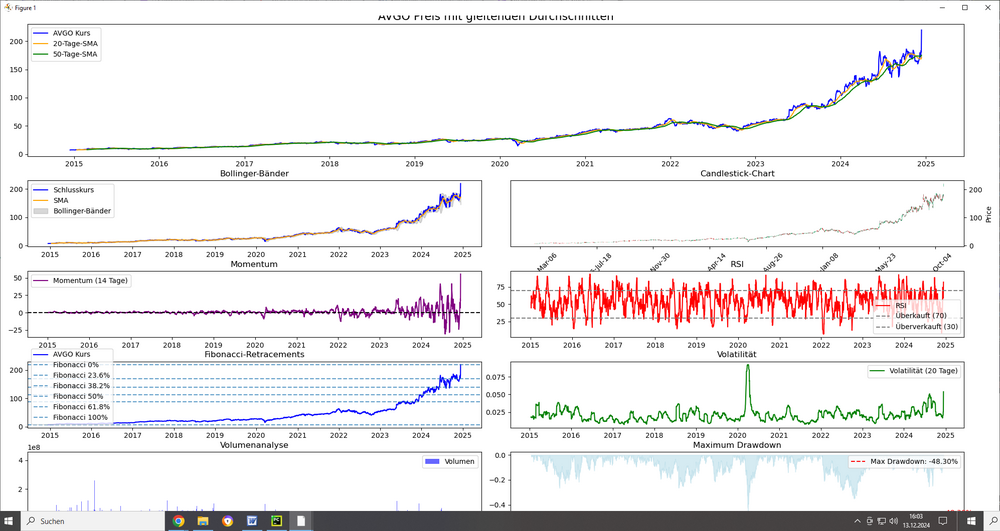Screen dimensions: 1000x531
Task: Open File Explorer from the taskbar
Action: tap(203, 521)
